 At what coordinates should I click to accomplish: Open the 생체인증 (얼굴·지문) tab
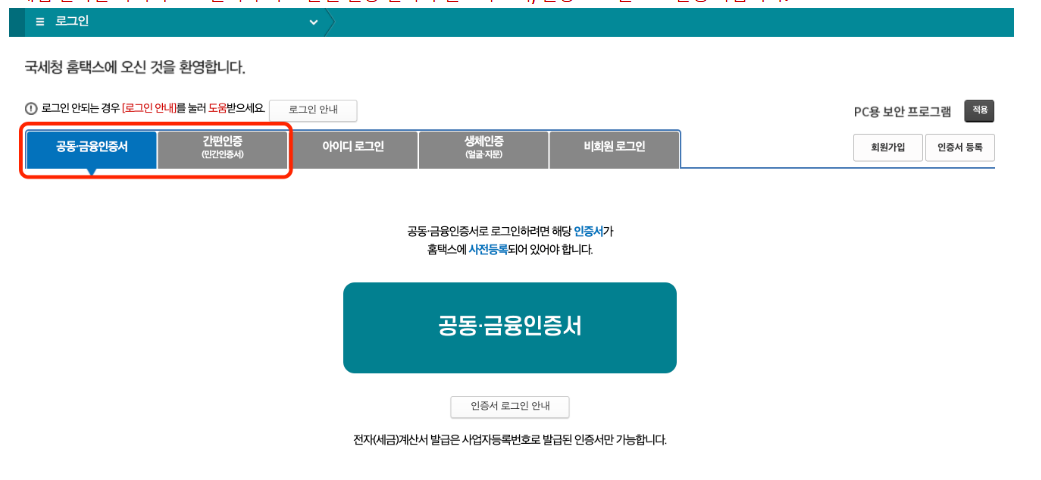coord(483,150)
